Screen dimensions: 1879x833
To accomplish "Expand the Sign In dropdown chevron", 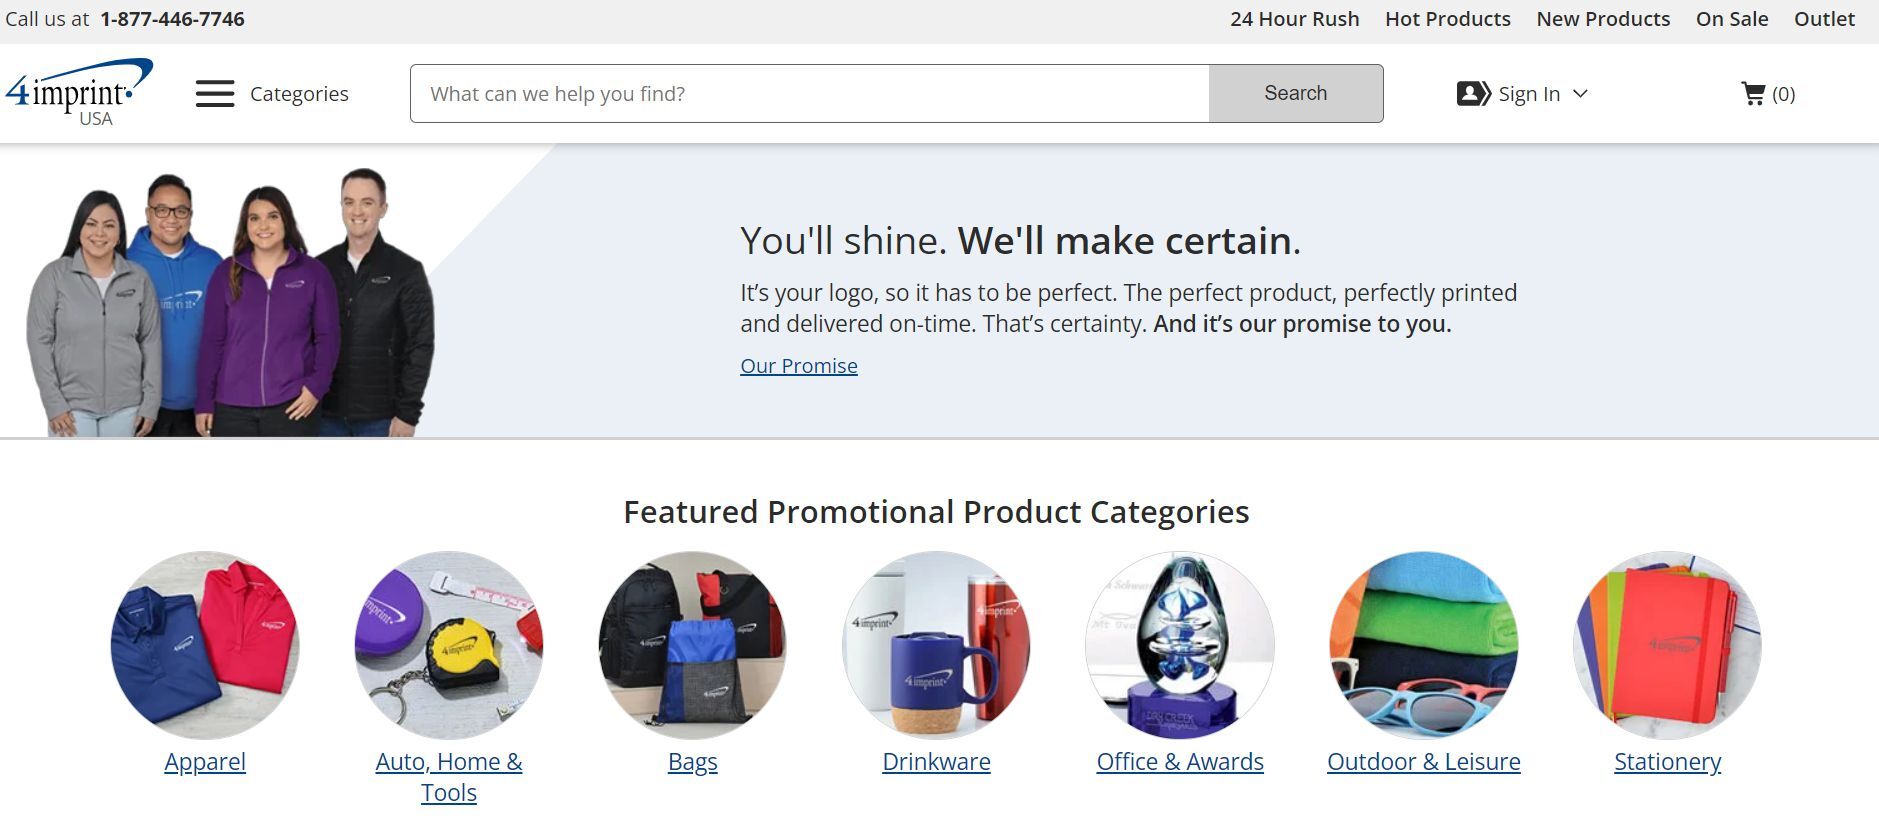I will 1580,94.
